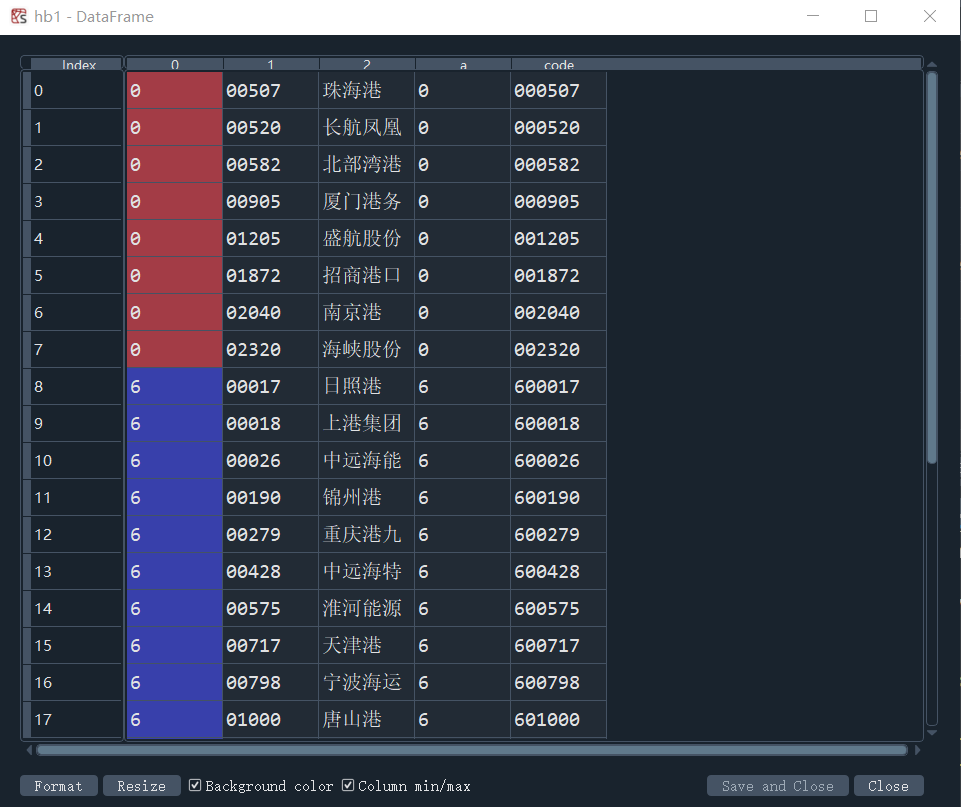
Task: Select row index 0 header
Action: [x=74, y=91]
